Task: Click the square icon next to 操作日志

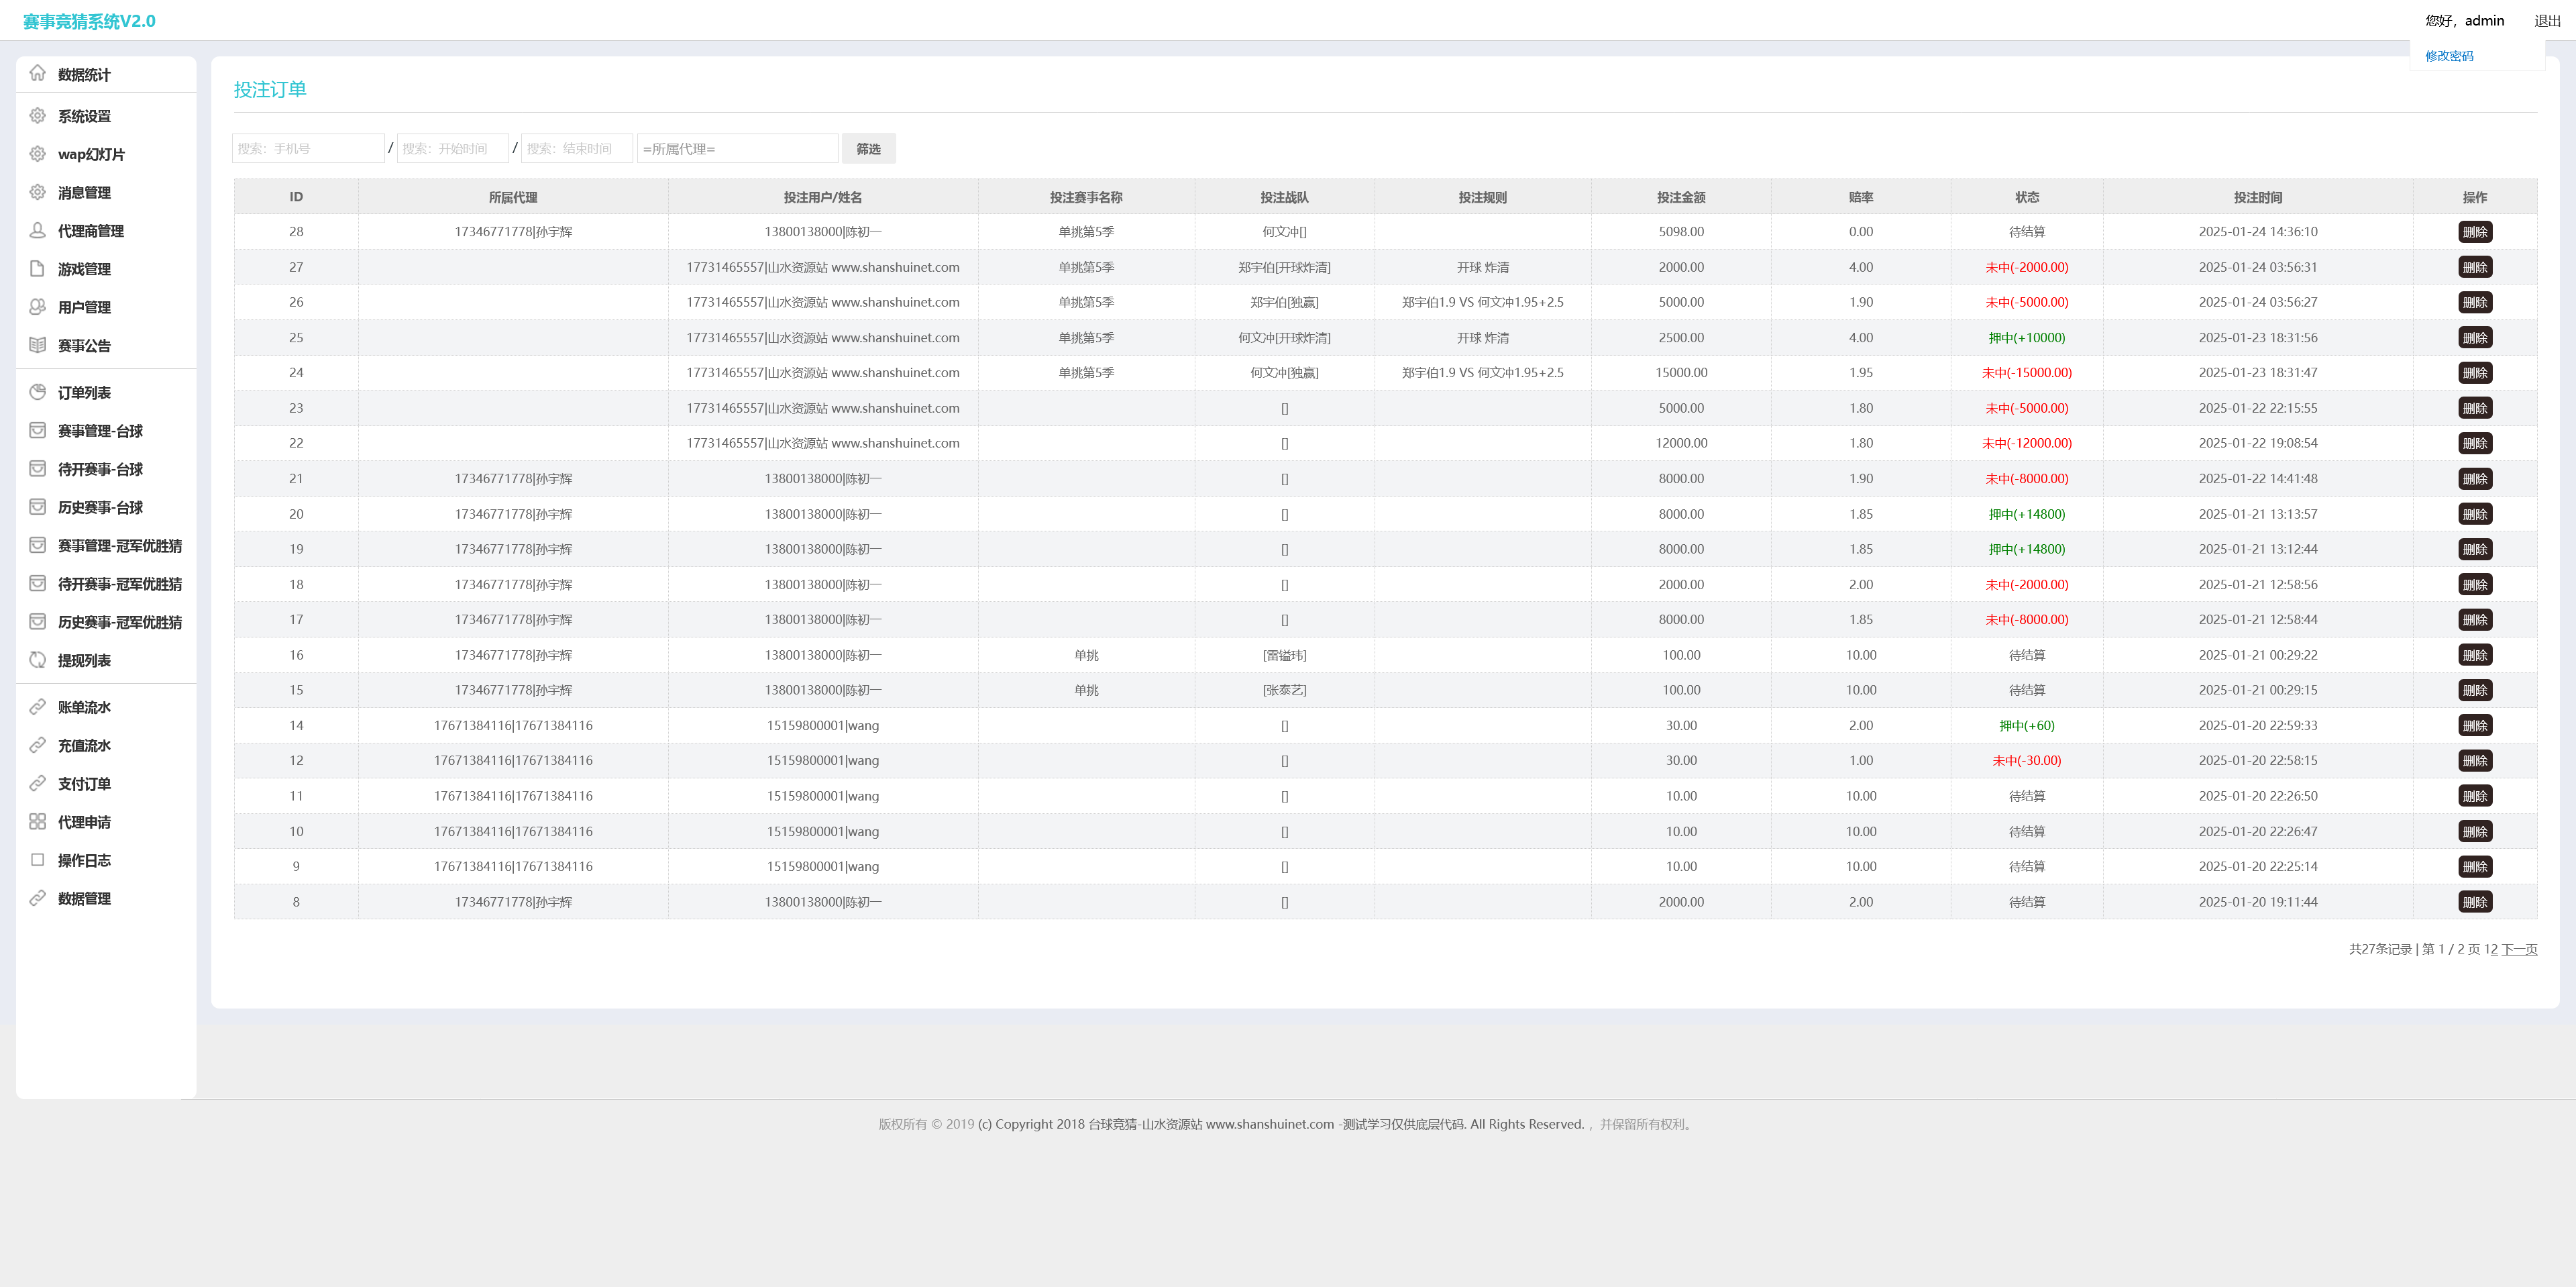Action: coord(37,860)
